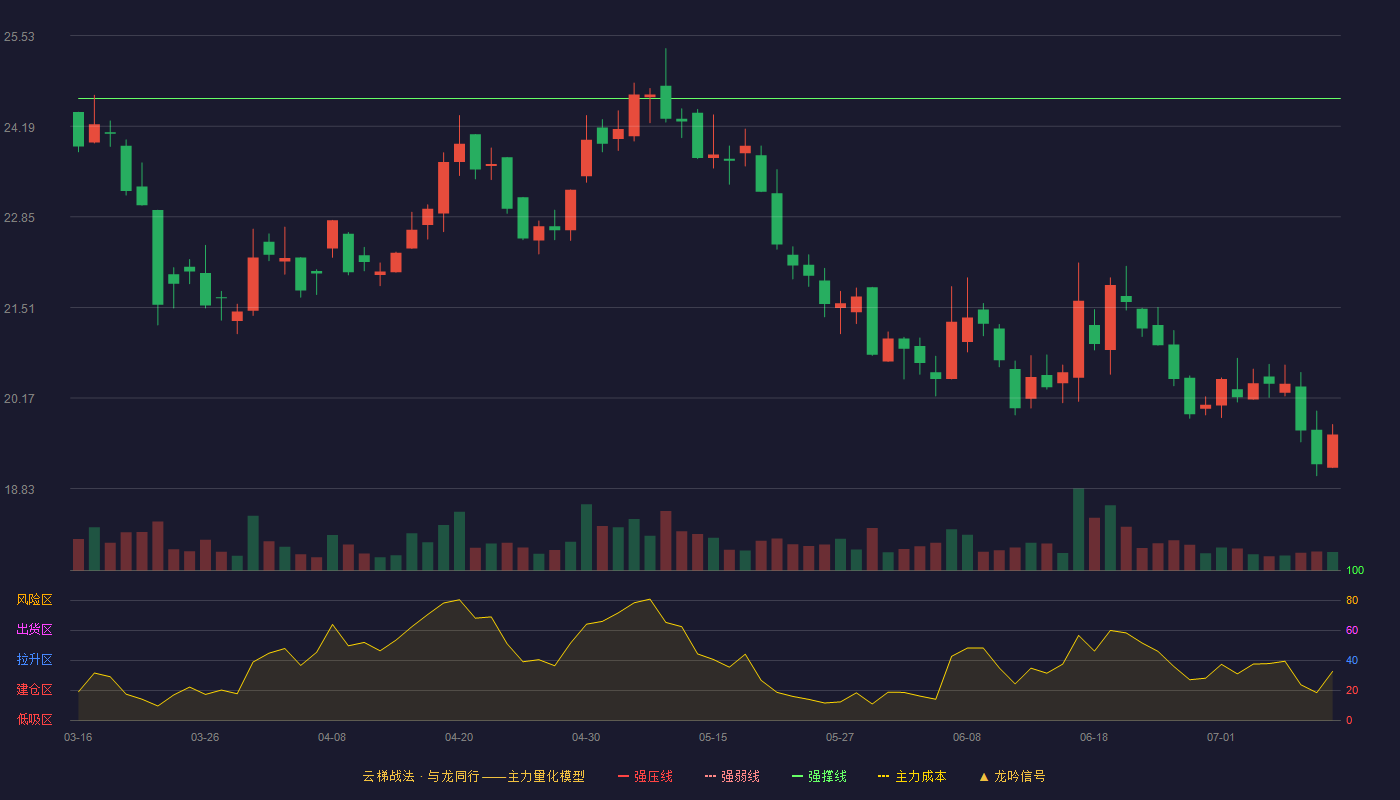
Task: Click the 04-08 date label
Action: [x=332, y=737]
